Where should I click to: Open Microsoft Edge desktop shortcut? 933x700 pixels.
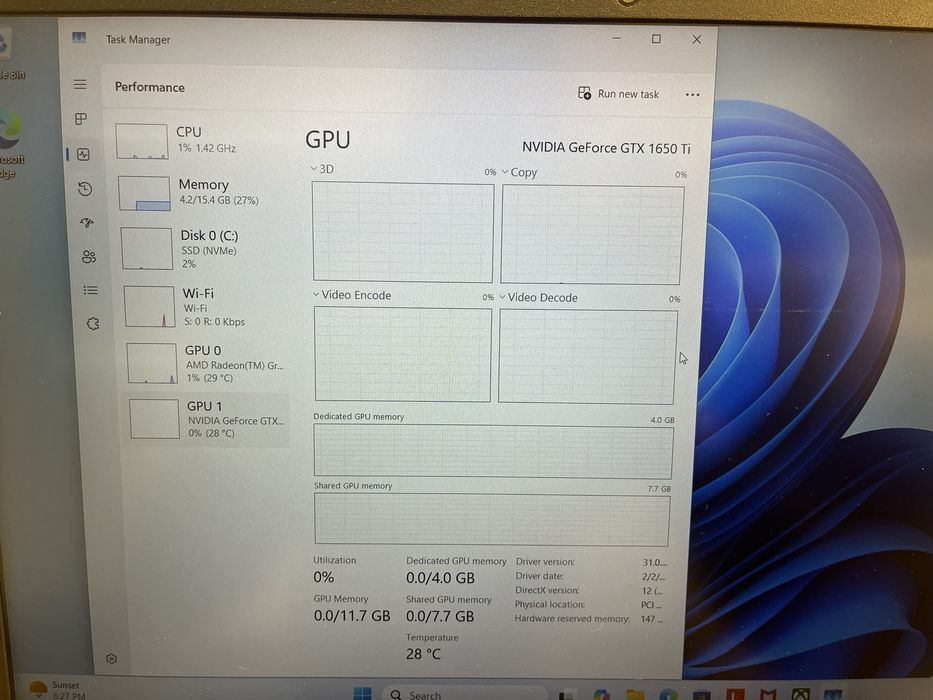[x=11, y=144]
